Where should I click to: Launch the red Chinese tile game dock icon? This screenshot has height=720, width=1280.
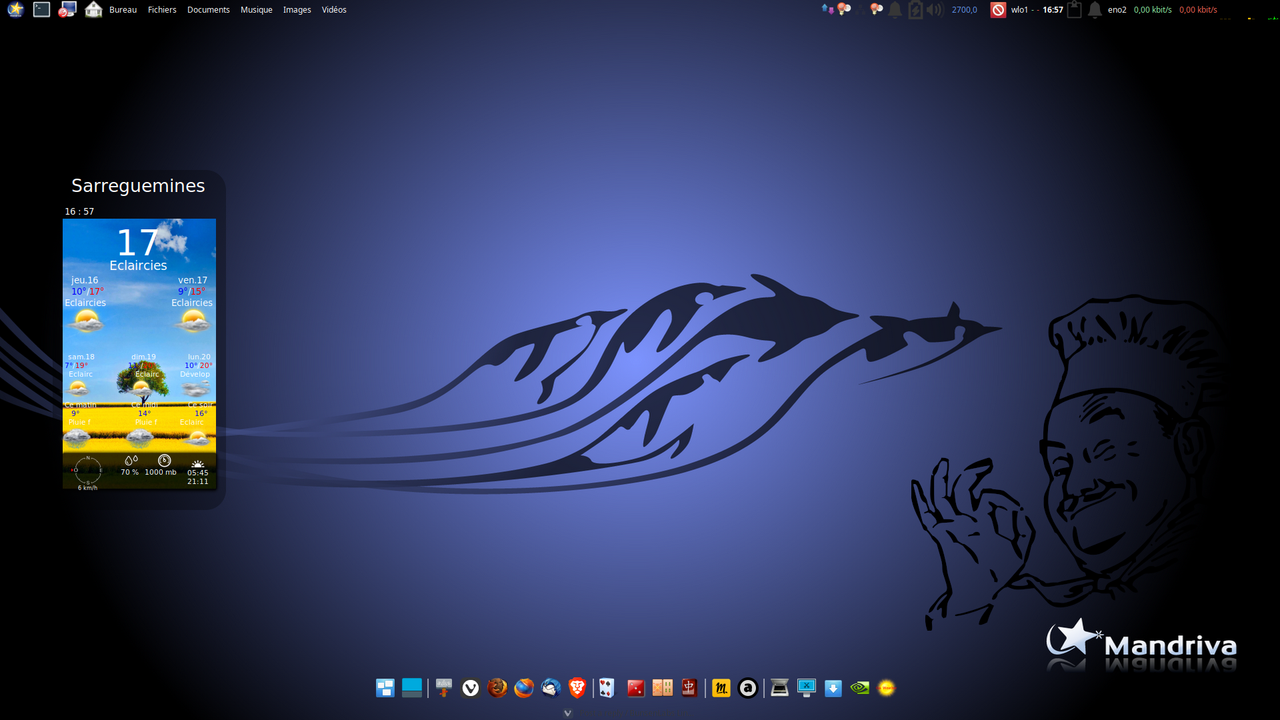pyautogui.click(x=689, y=688)
